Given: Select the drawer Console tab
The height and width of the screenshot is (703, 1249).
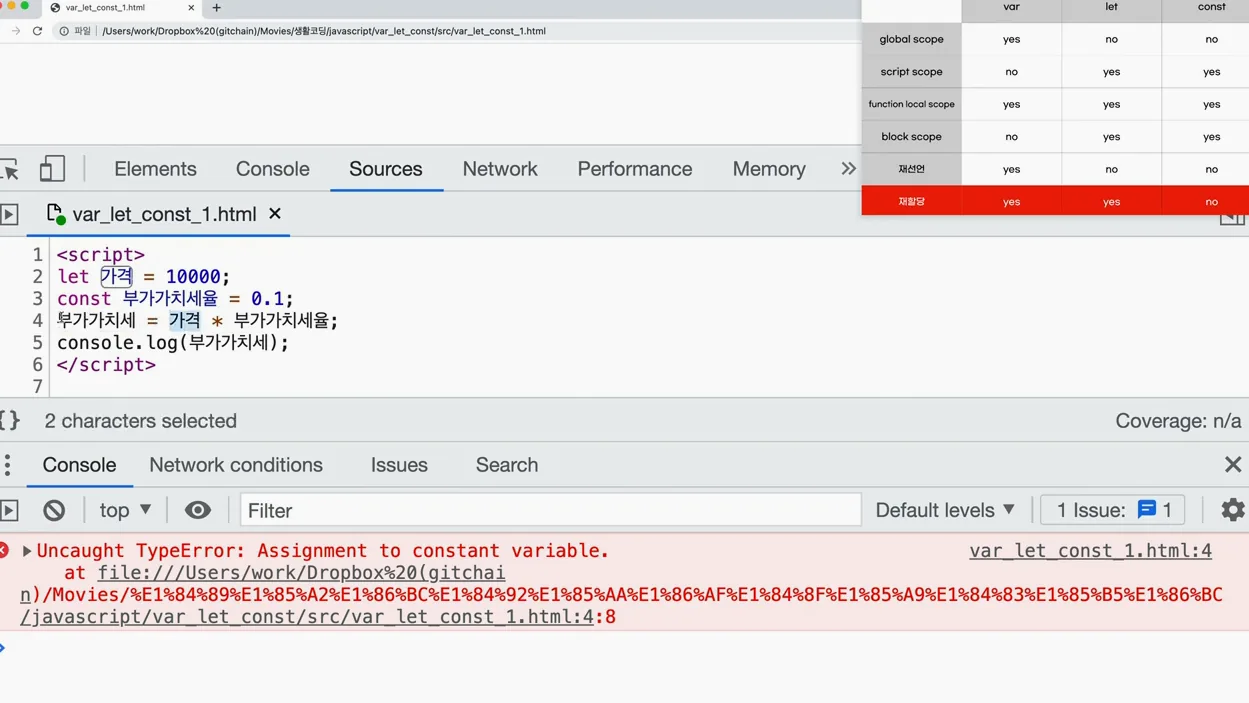Looking at the screenshot, I should click(79, 465).
